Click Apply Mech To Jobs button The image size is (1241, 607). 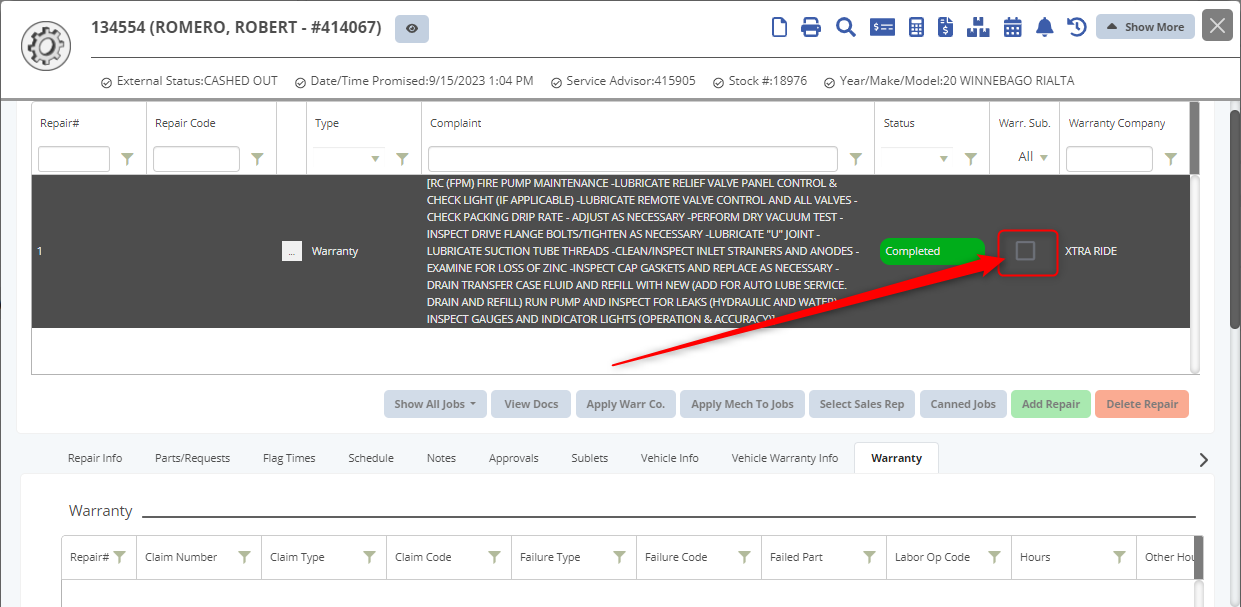click(742, 404)
